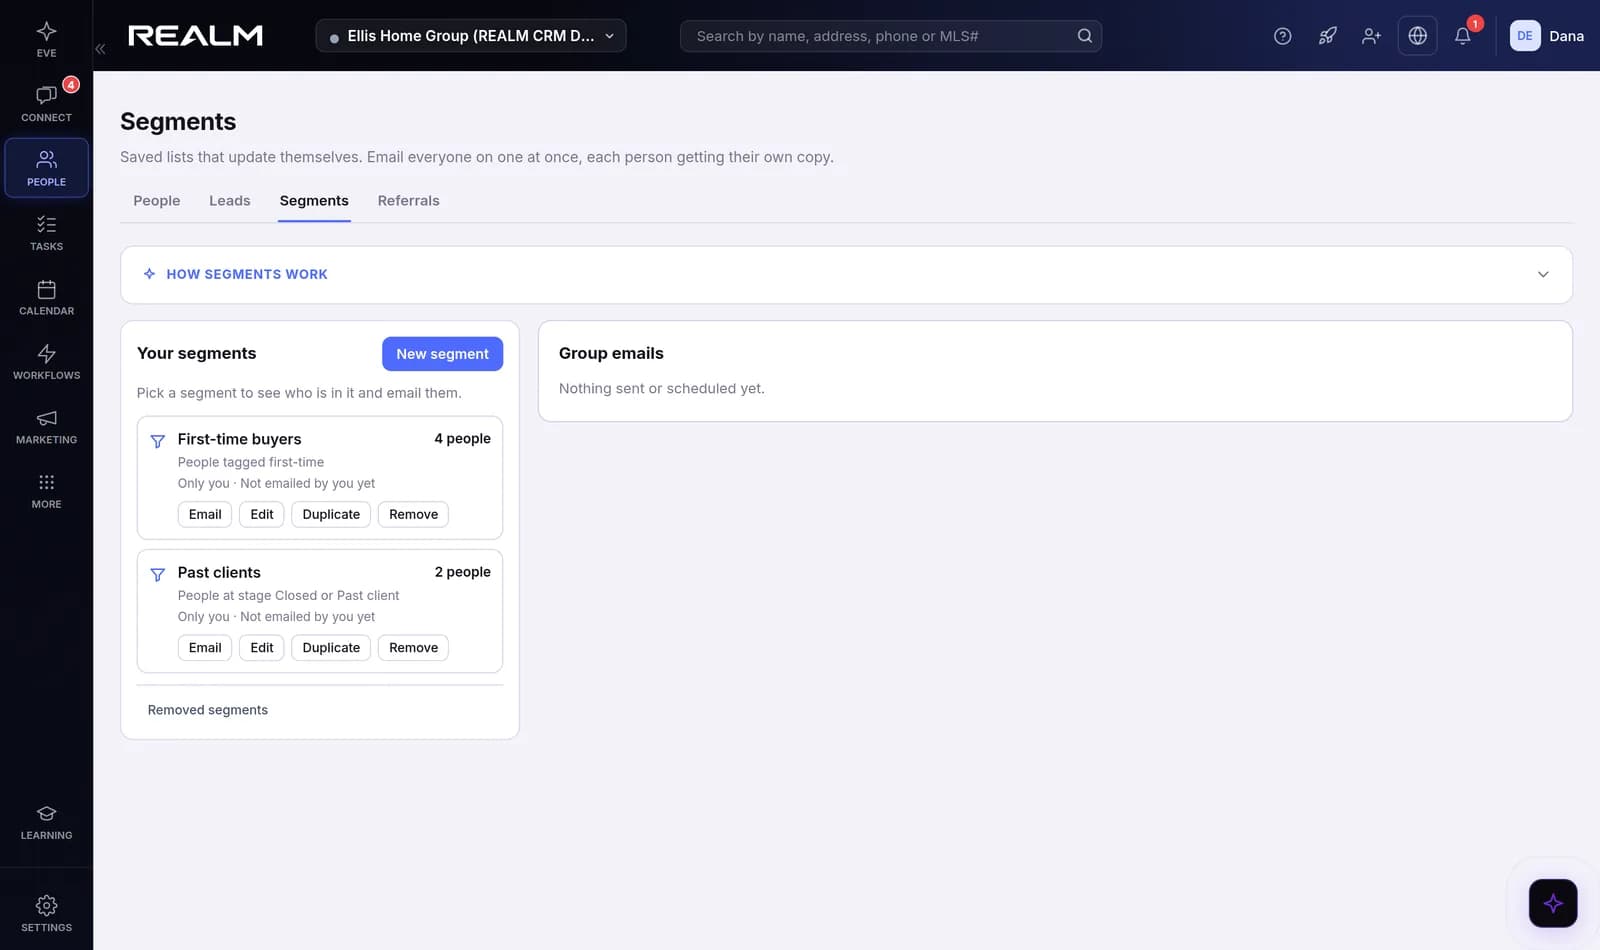Open the EVE assistant in sidebar
This screenshot has height=950, width=1600.
tap(46, 39)
